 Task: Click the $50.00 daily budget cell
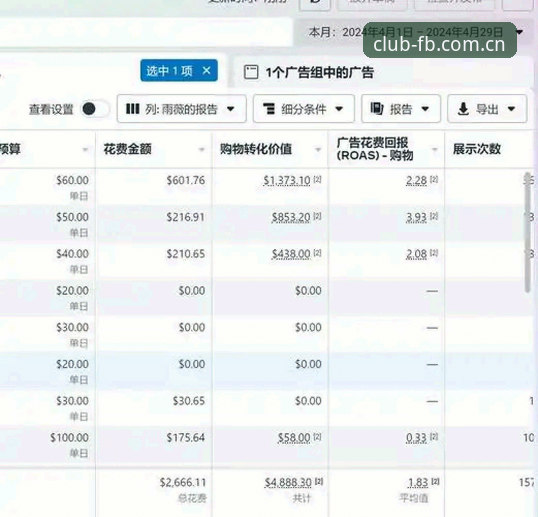72,217
